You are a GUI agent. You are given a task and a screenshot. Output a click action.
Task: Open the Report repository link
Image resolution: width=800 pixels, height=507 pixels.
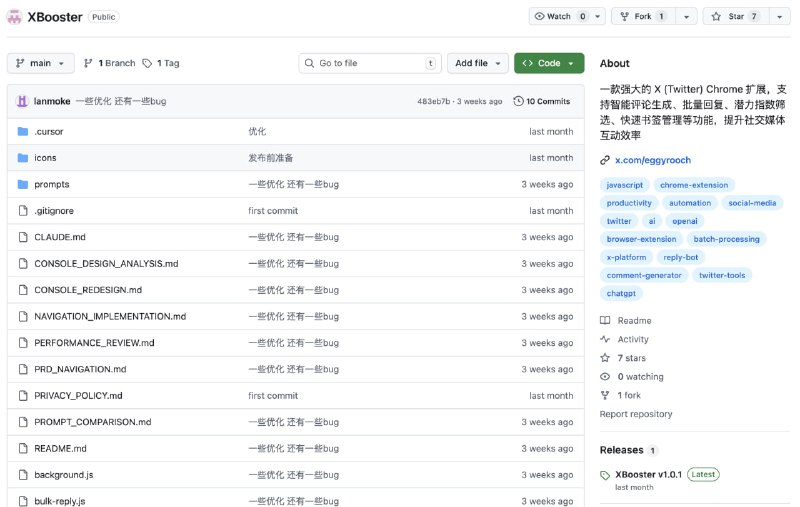coord(636,414)
